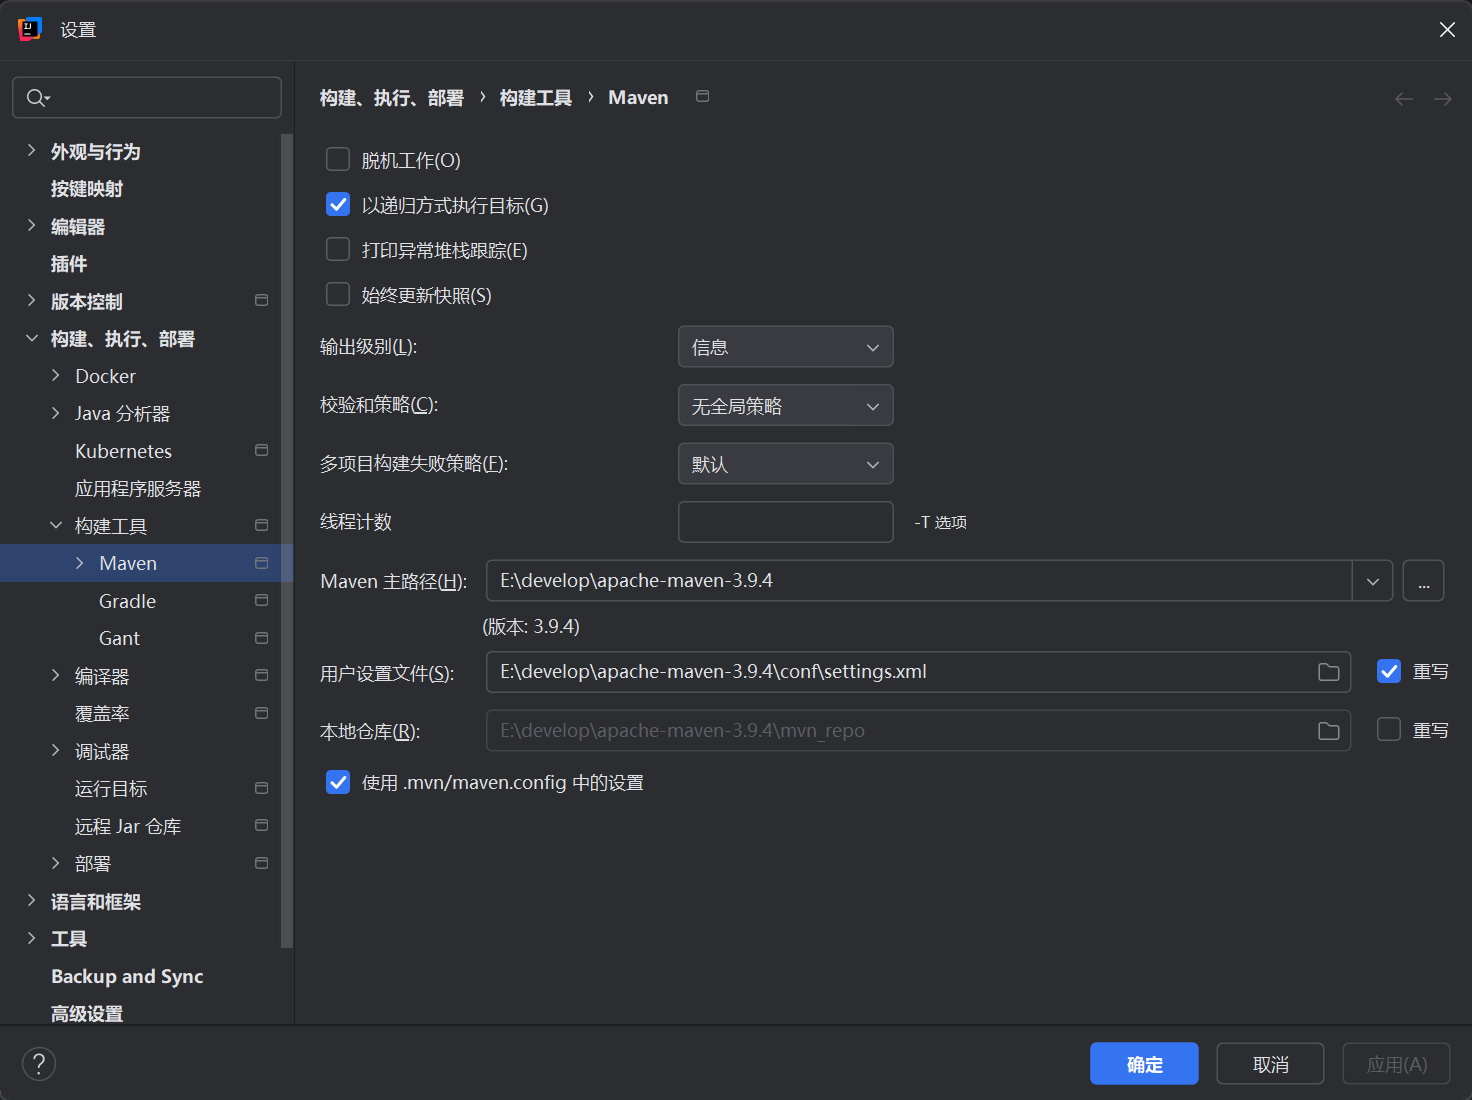
Task: Click project icon on 编译器 row
Action: point(262,675)
